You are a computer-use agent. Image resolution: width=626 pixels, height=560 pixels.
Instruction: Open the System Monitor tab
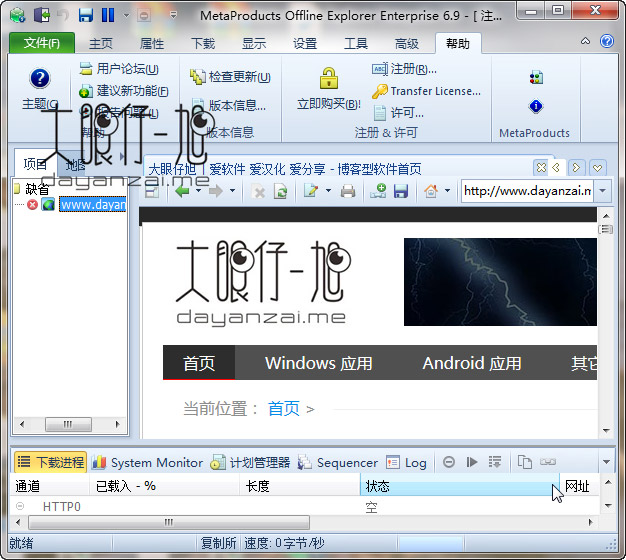147,463
